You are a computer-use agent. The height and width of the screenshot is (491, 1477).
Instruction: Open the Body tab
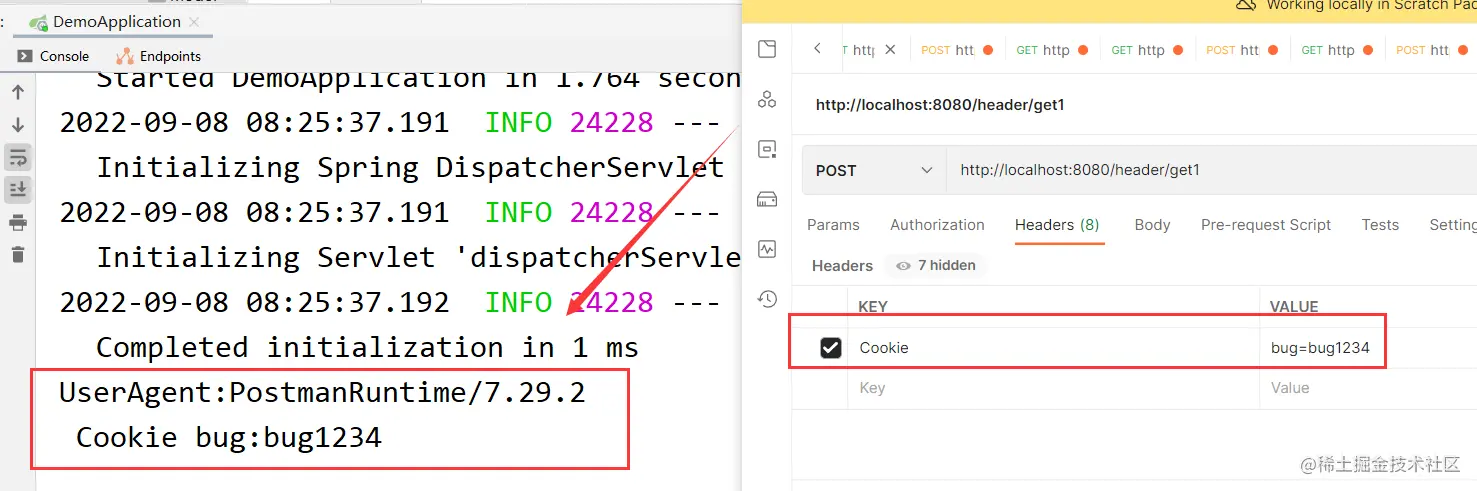1152,225
